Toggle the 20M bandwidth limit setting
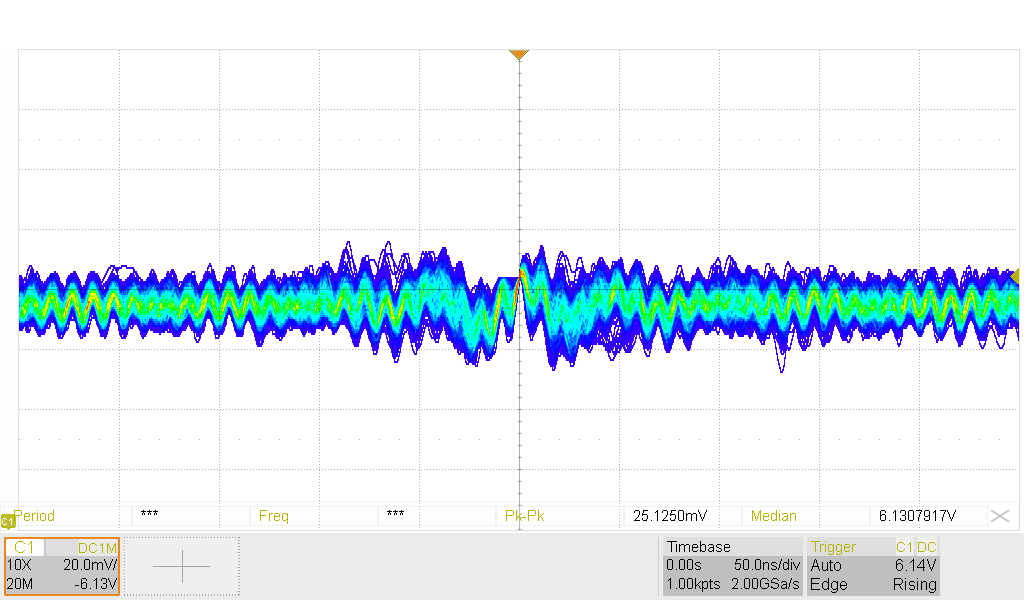 [20, 584]
